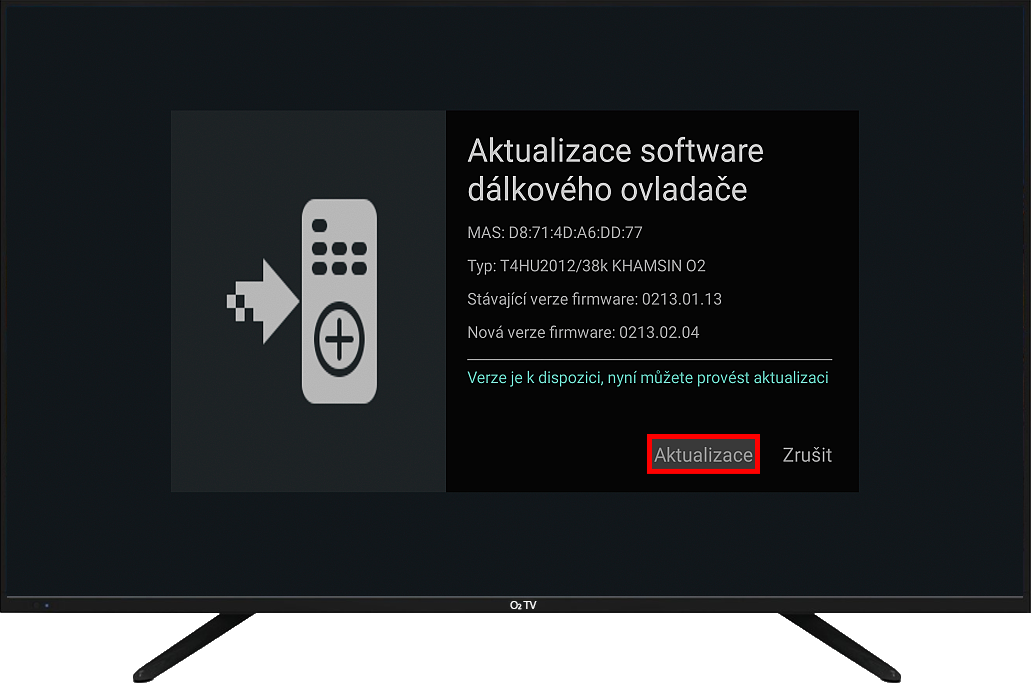
Task: Click the right TV stand leg
Action: (x=840, y=647)
